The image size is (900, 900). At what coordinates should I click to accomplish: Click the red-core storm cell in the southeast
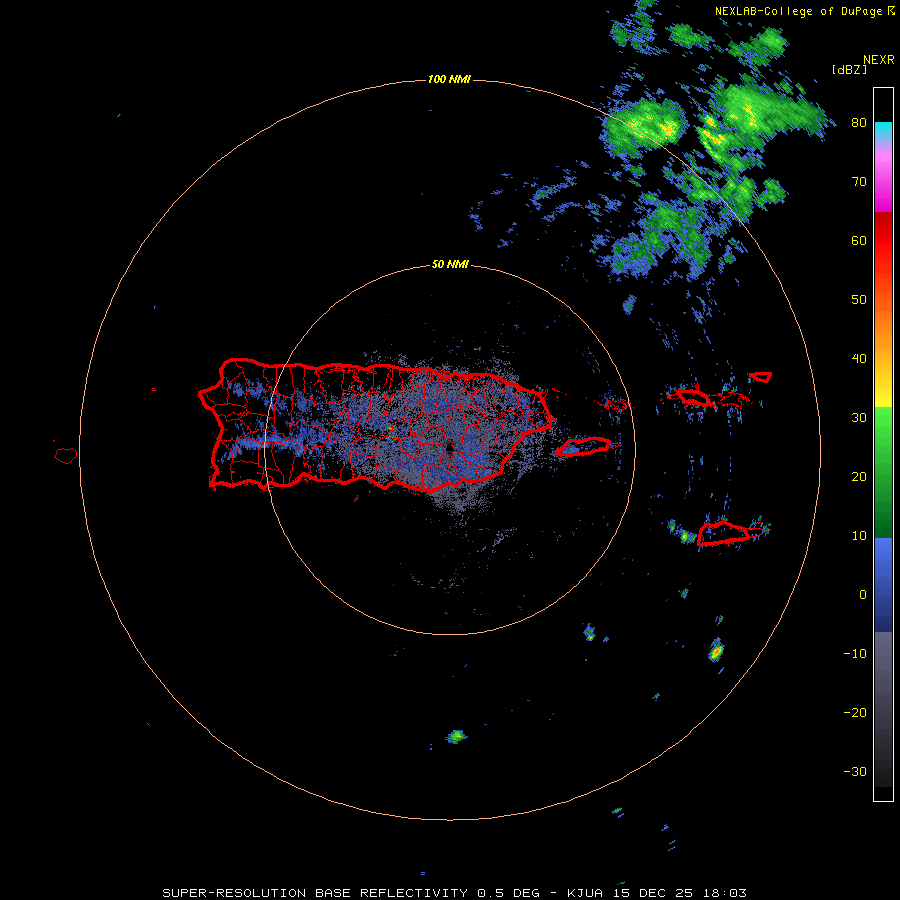[x=716, y=651]
